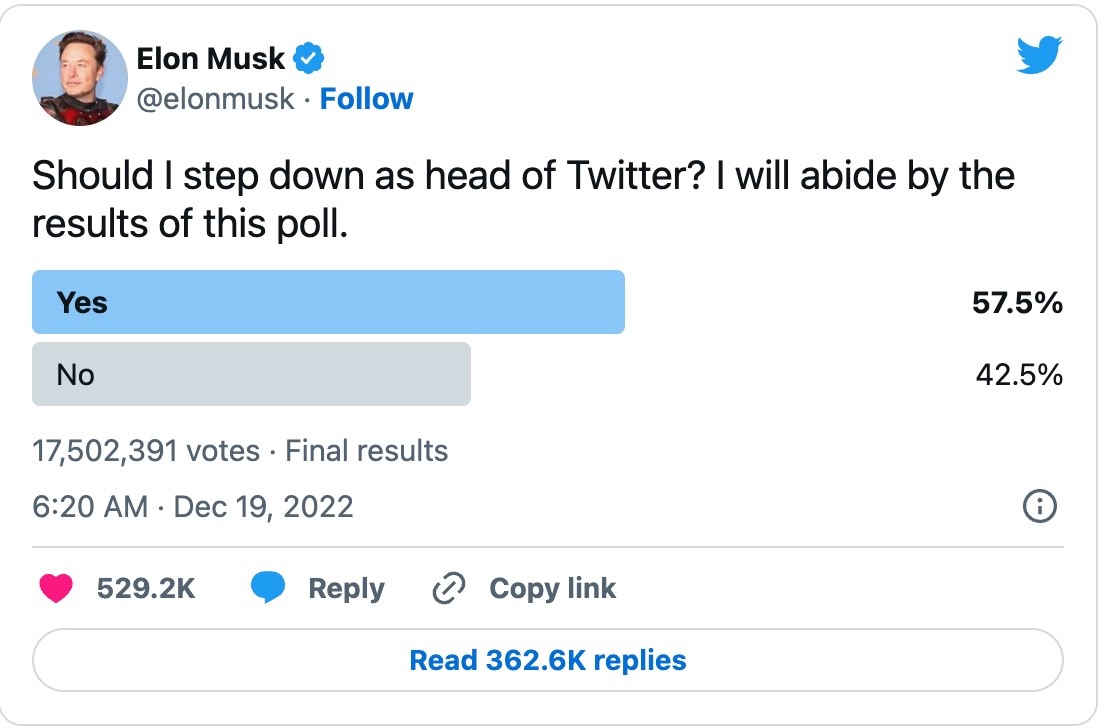
Task: Open Read 362.6K replies button
Action: (x=547, y=660)
